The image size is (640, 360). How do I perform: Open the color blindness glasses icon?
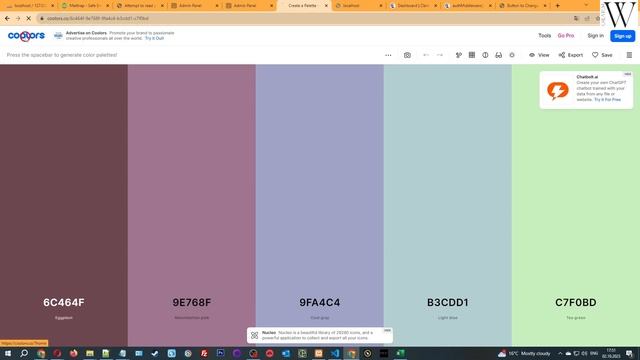point(499,55)
